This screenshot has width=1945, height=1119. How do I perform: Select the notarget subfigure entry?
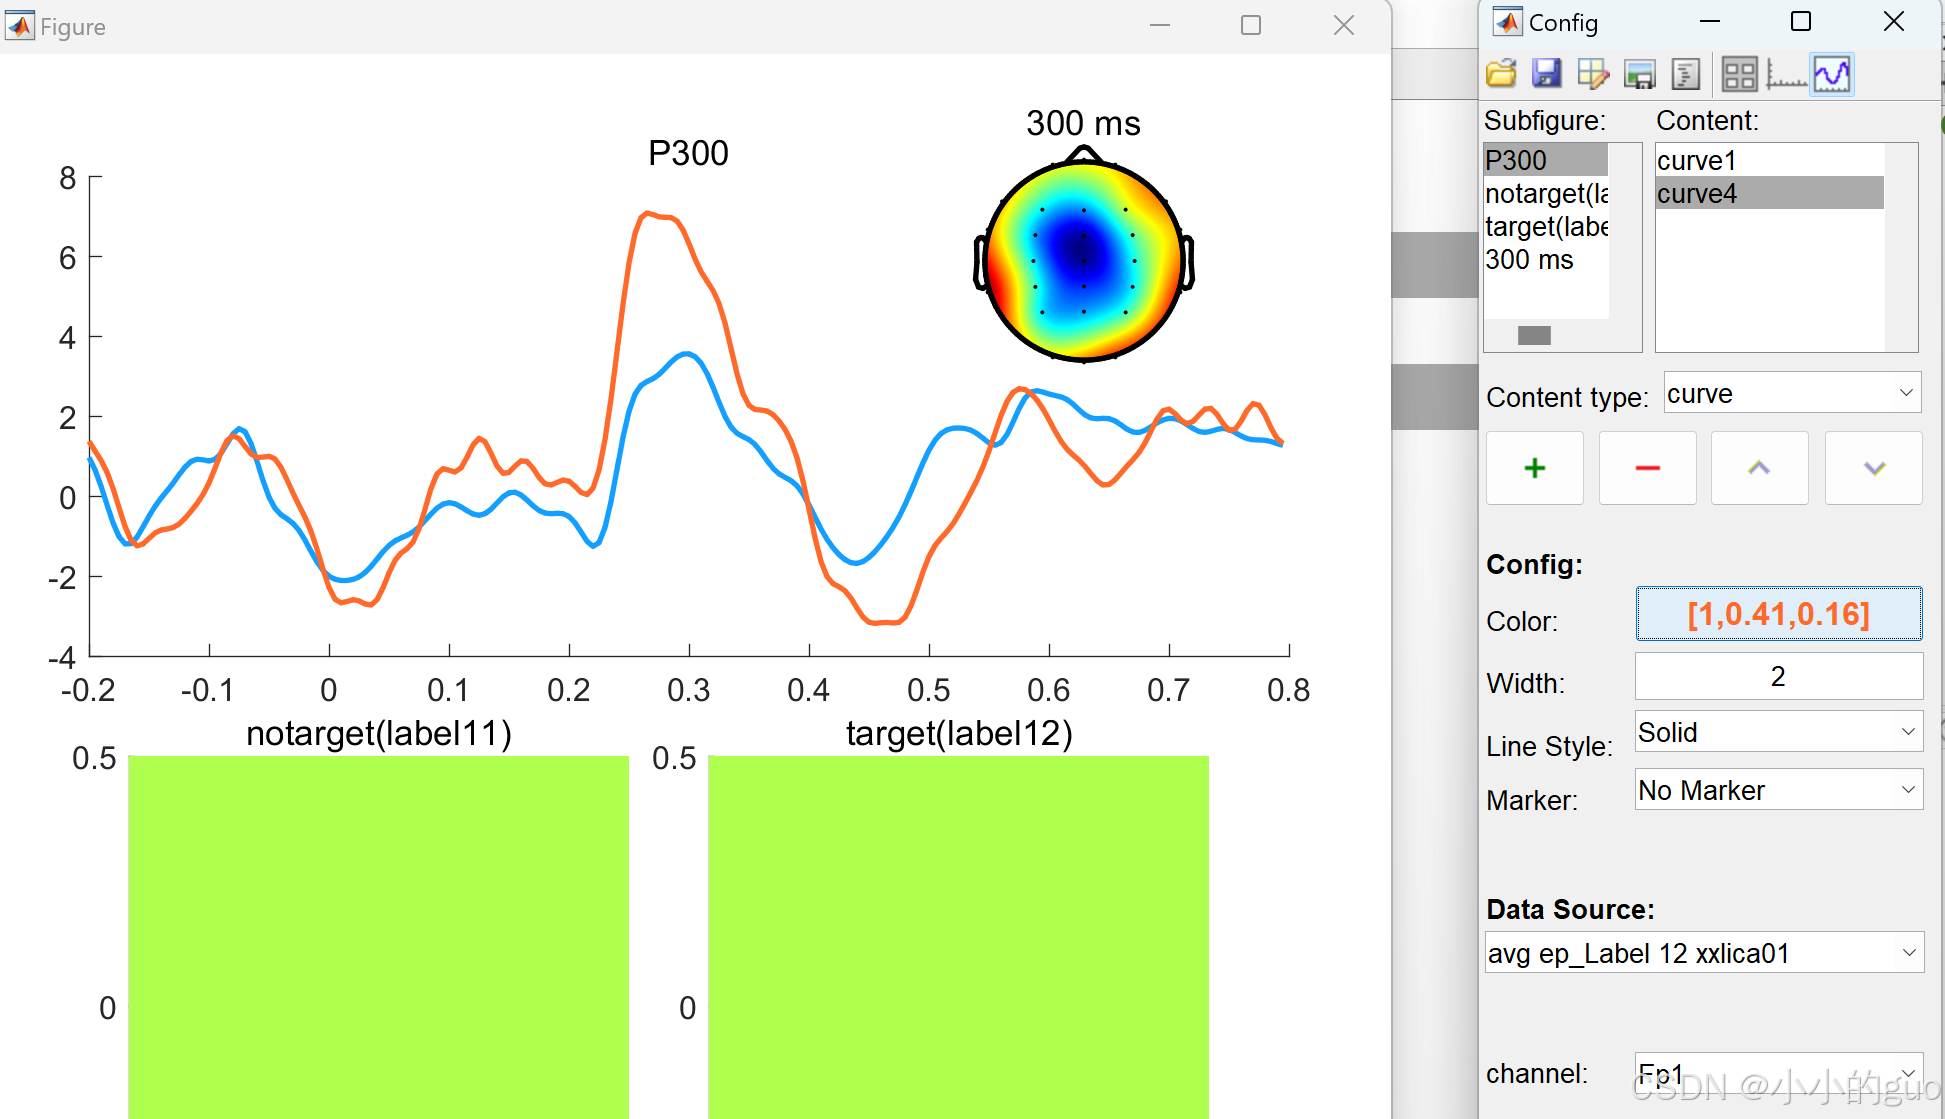coord(1546,193)
